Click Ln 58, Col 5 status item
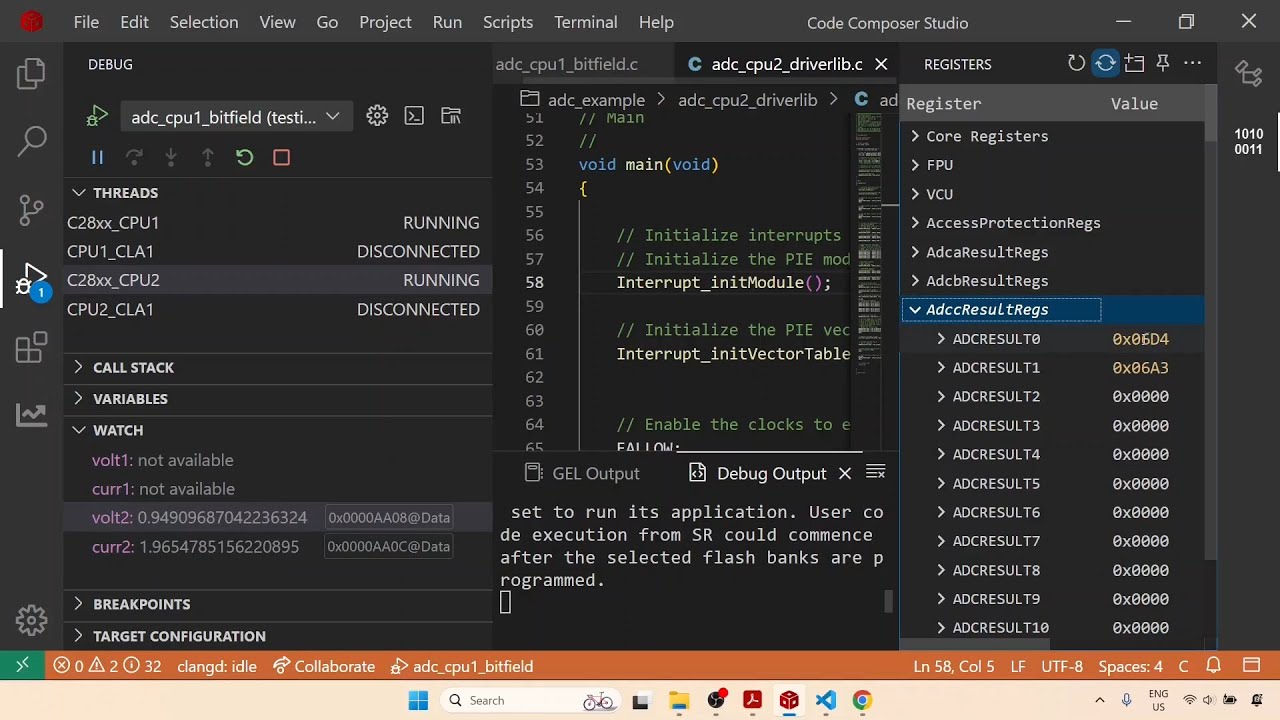 coord(954,666)
